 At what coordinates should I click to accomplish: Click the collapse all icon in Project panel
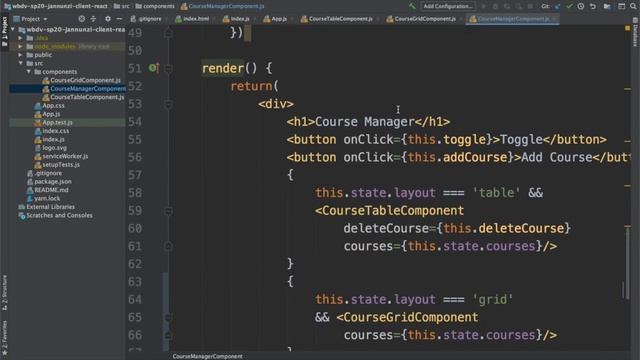point(93,19)
